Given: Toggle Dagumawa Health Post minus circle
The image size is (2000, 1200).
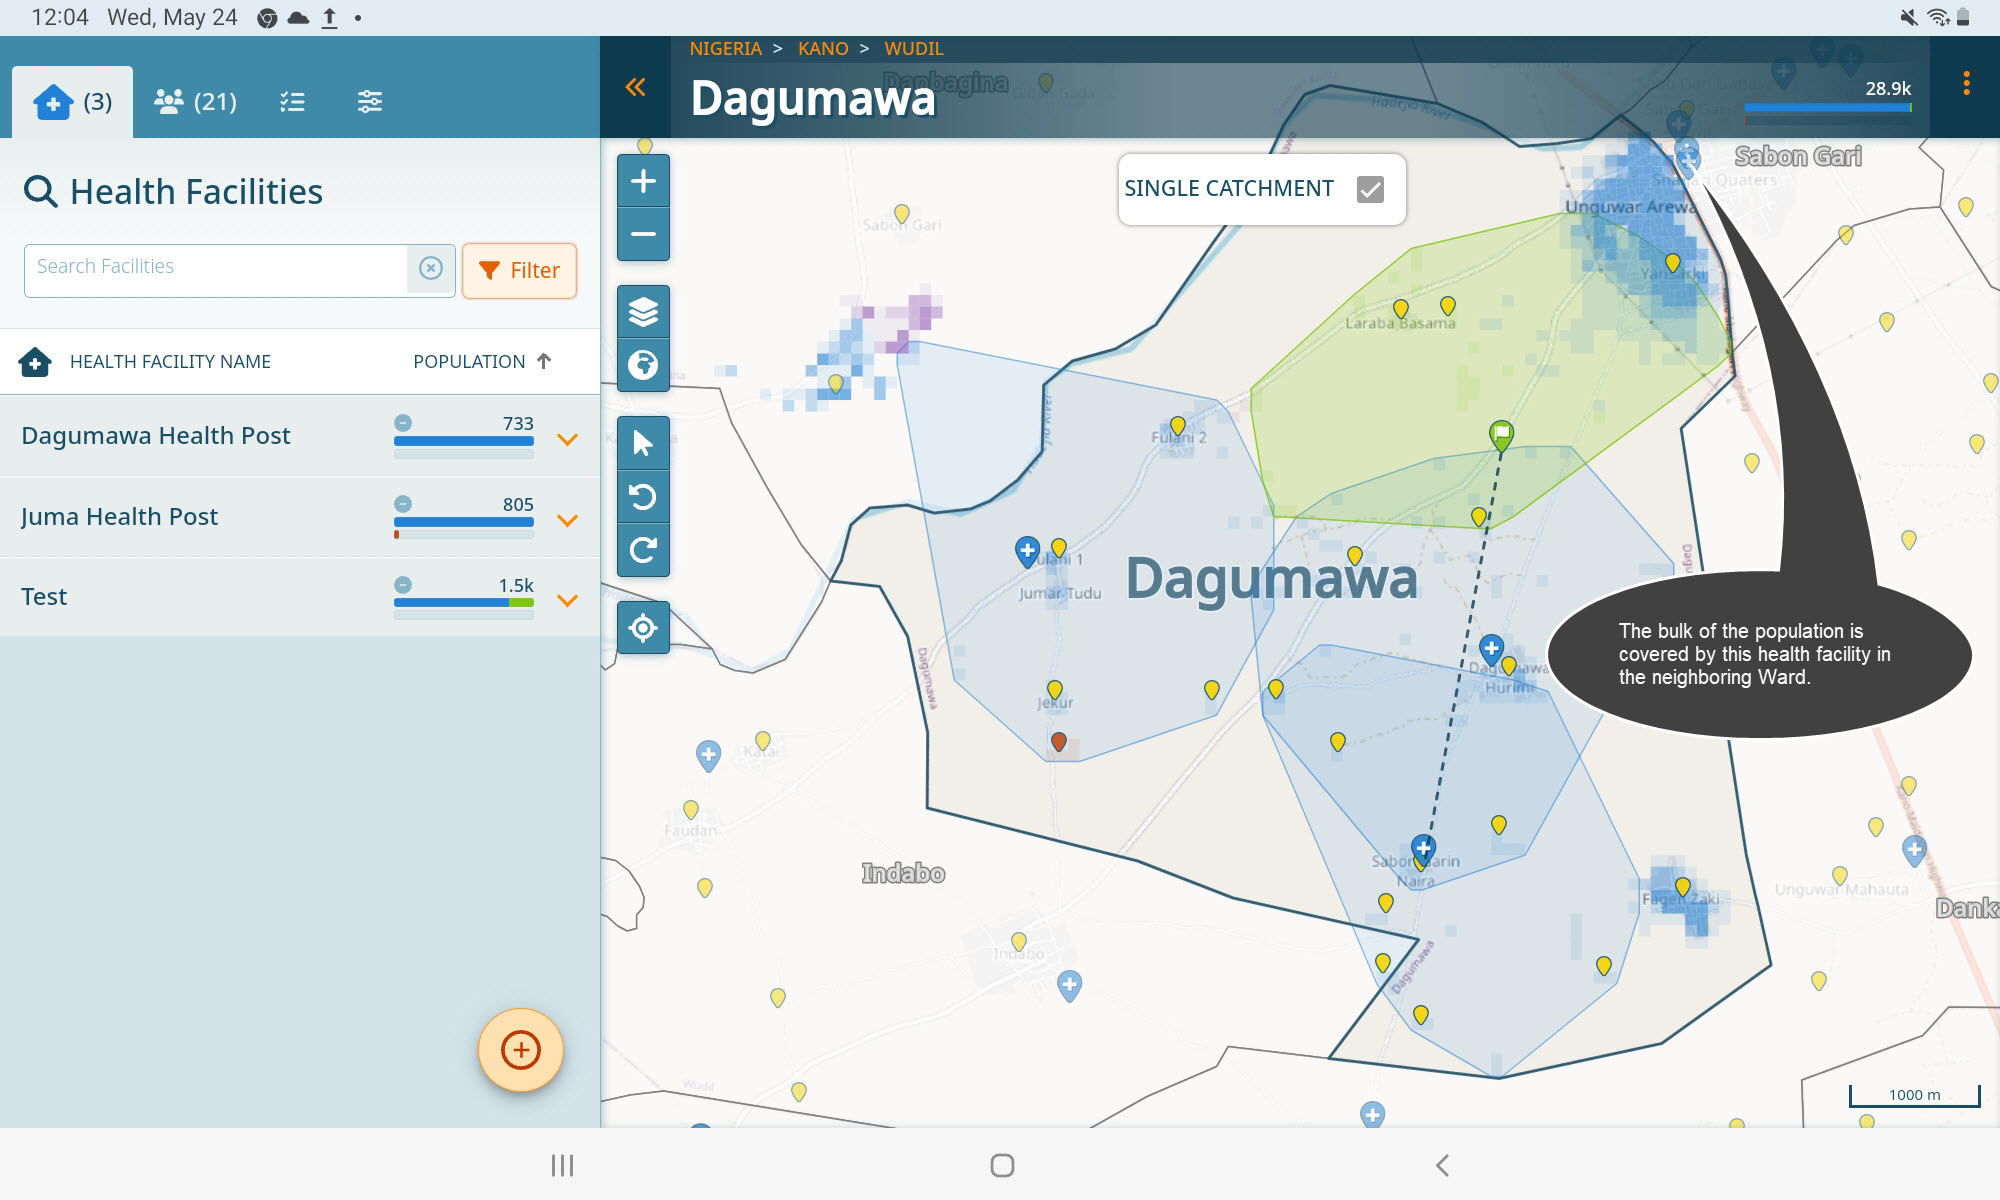Looking at the screenshot, I should (x=403, y=423).
